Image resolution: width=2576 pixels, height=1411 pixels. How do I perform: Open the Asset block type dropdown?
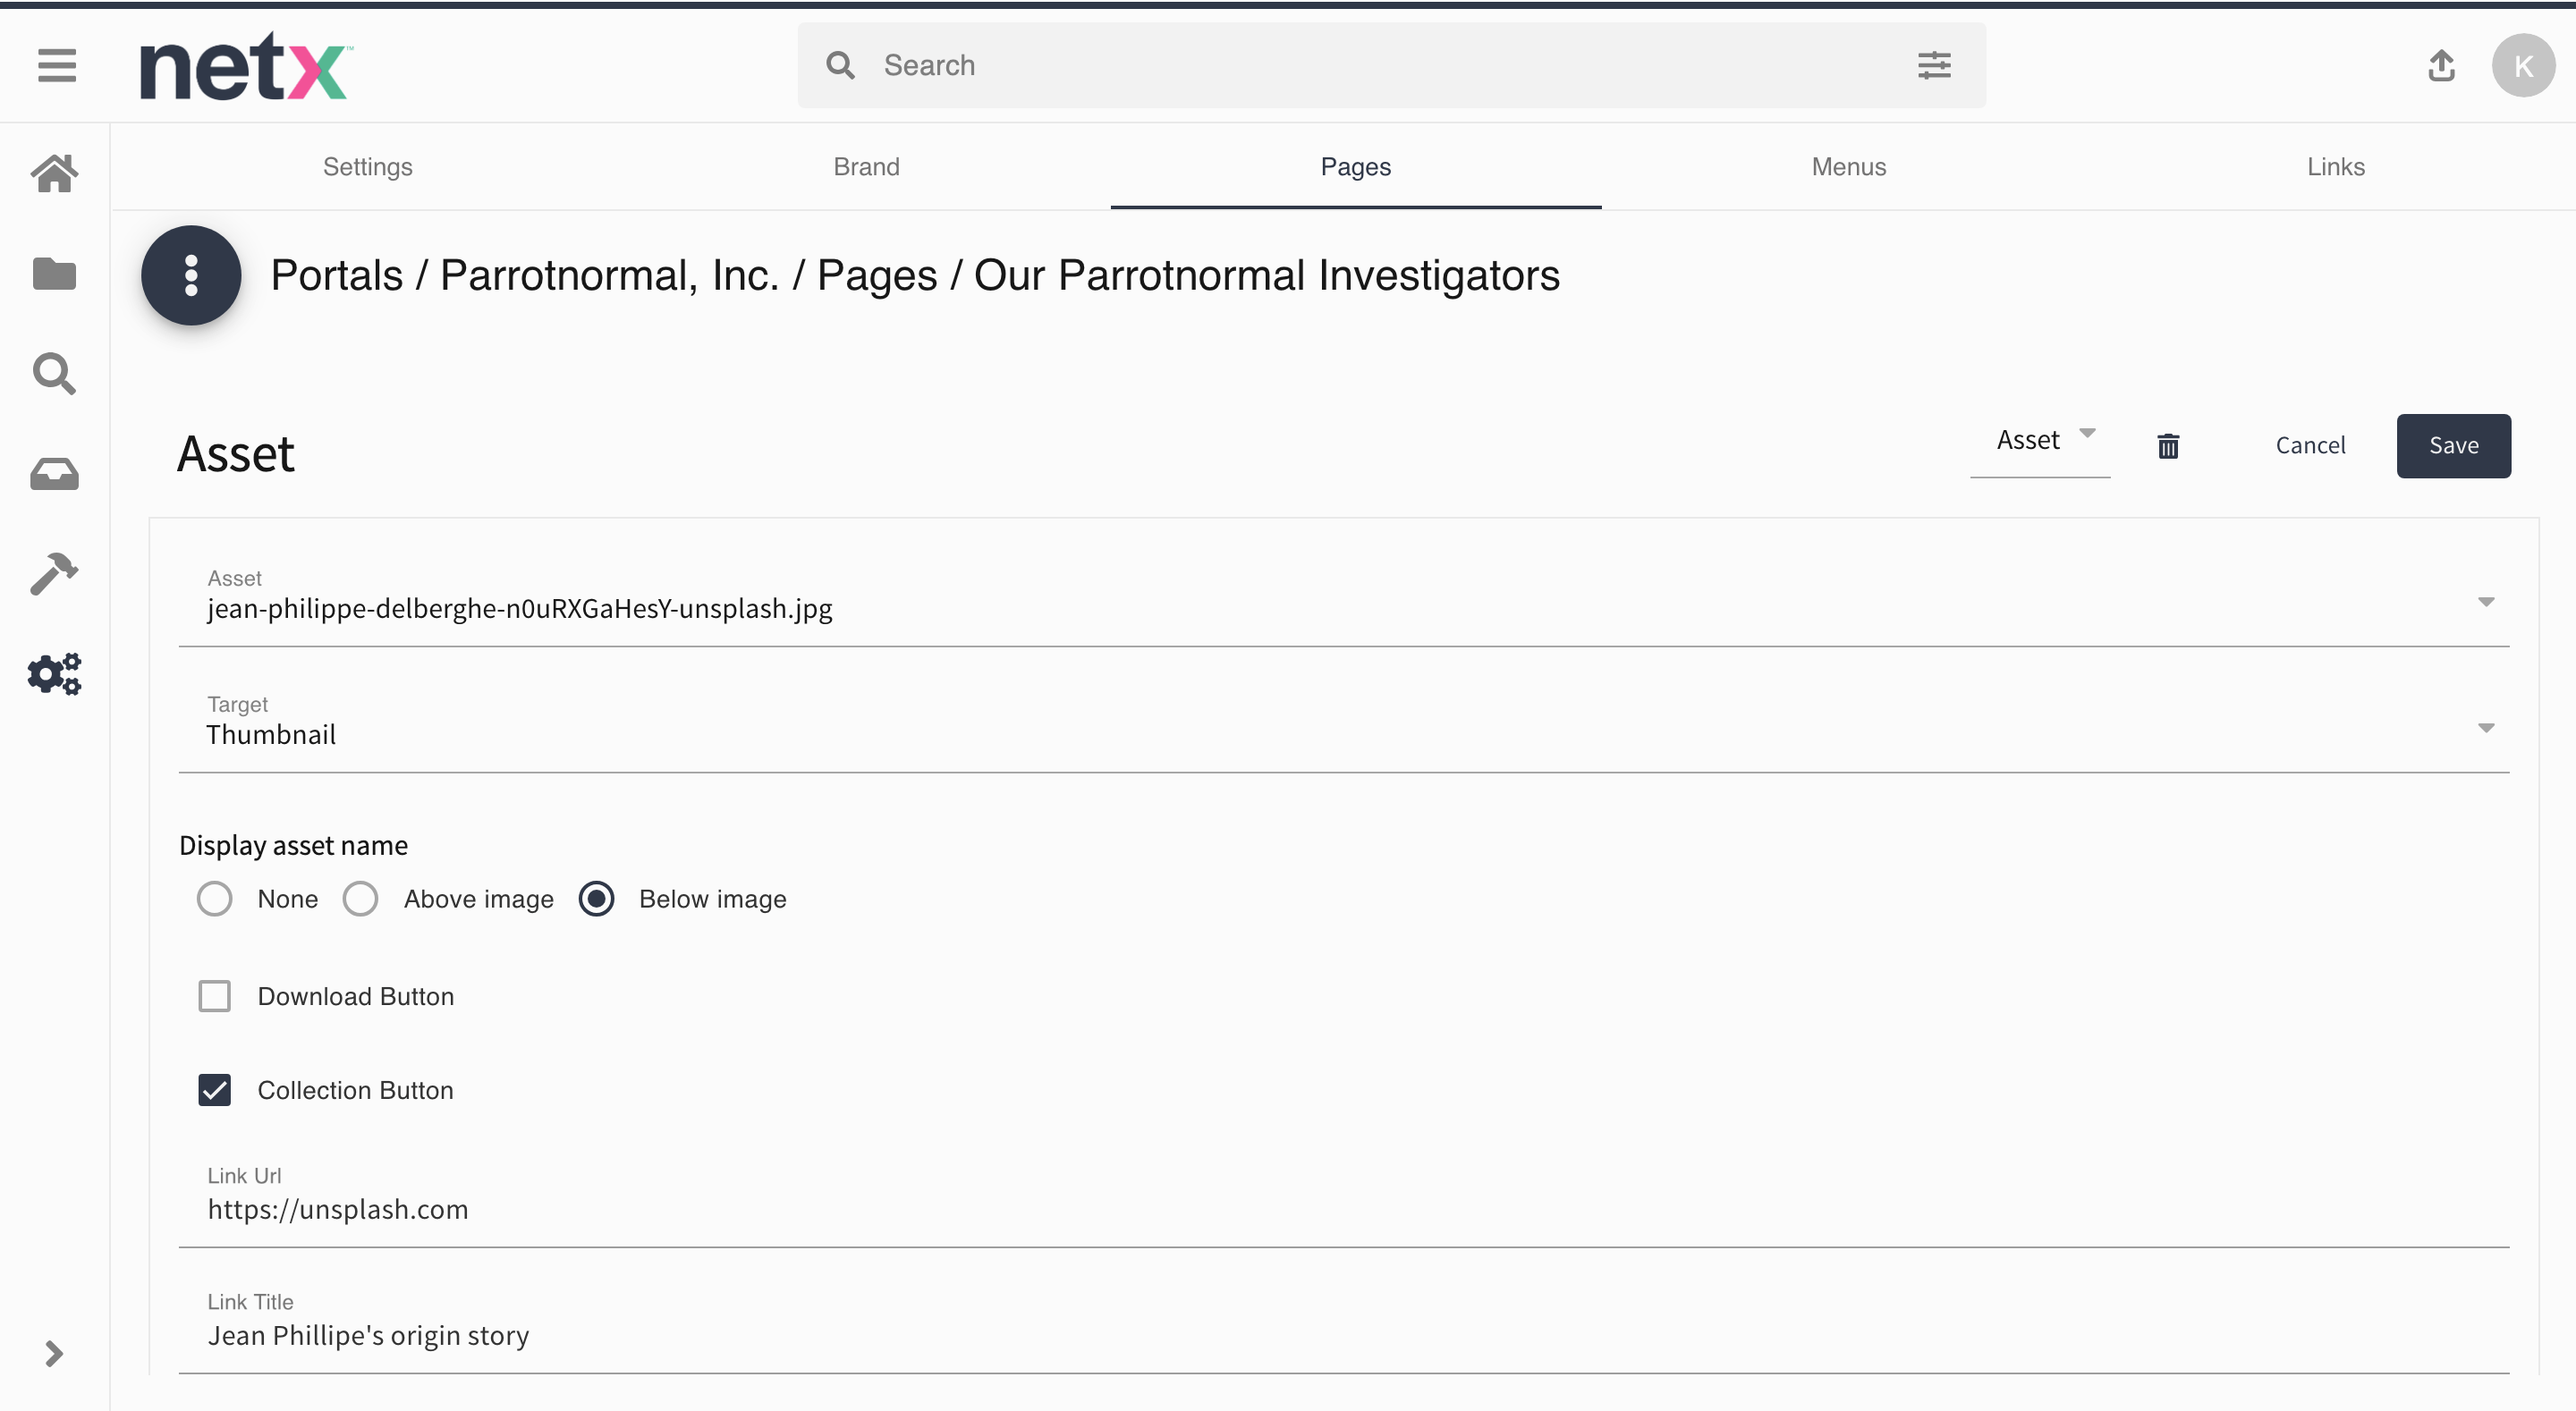[2040, 441]
